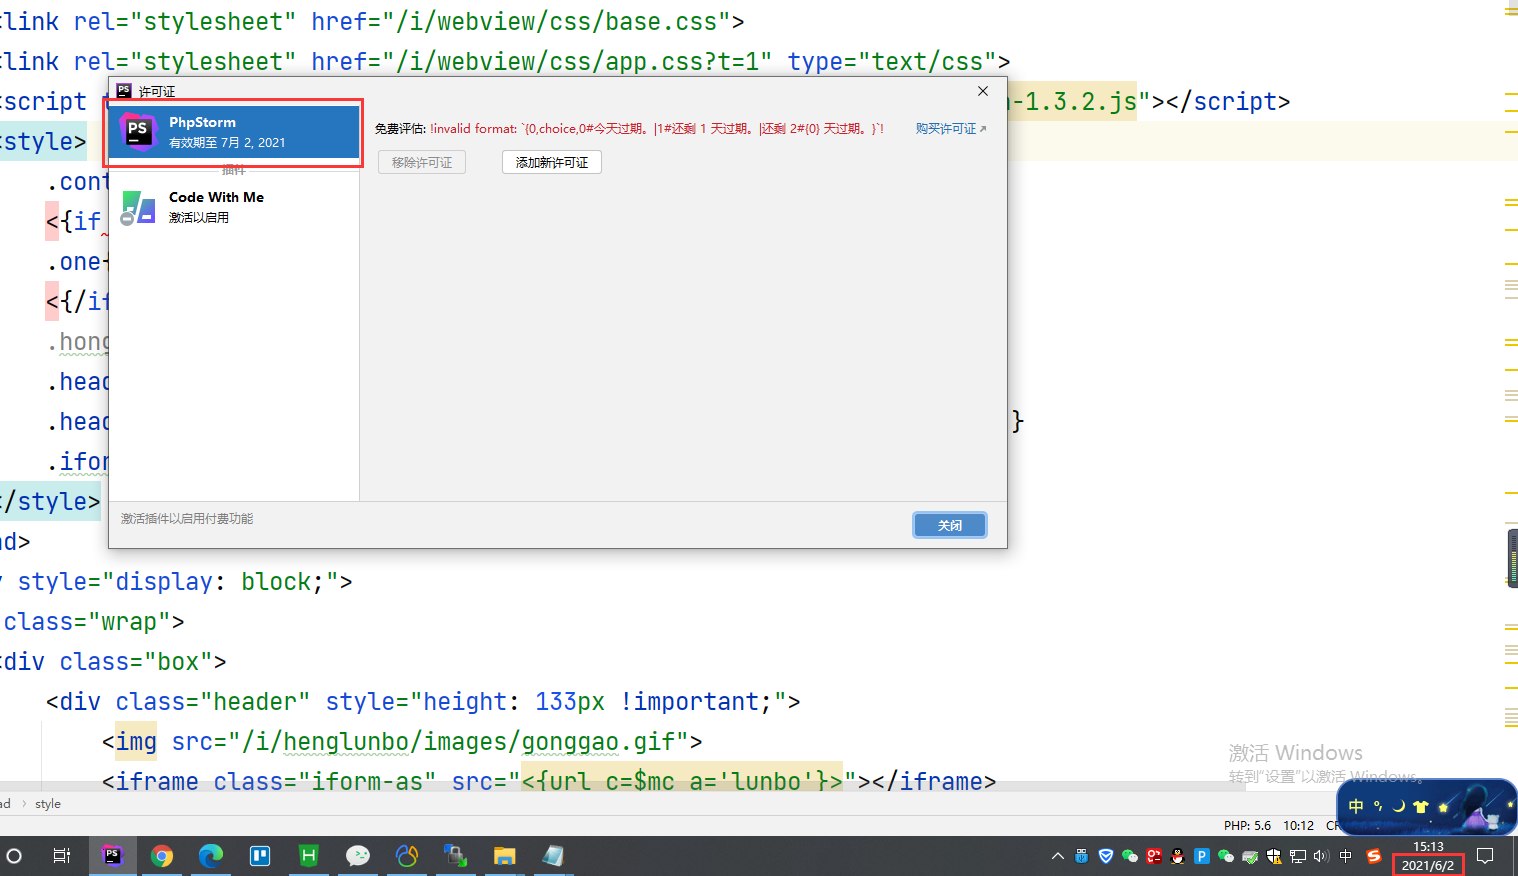Close the 许可证 dialog with X

coord(983,91)
